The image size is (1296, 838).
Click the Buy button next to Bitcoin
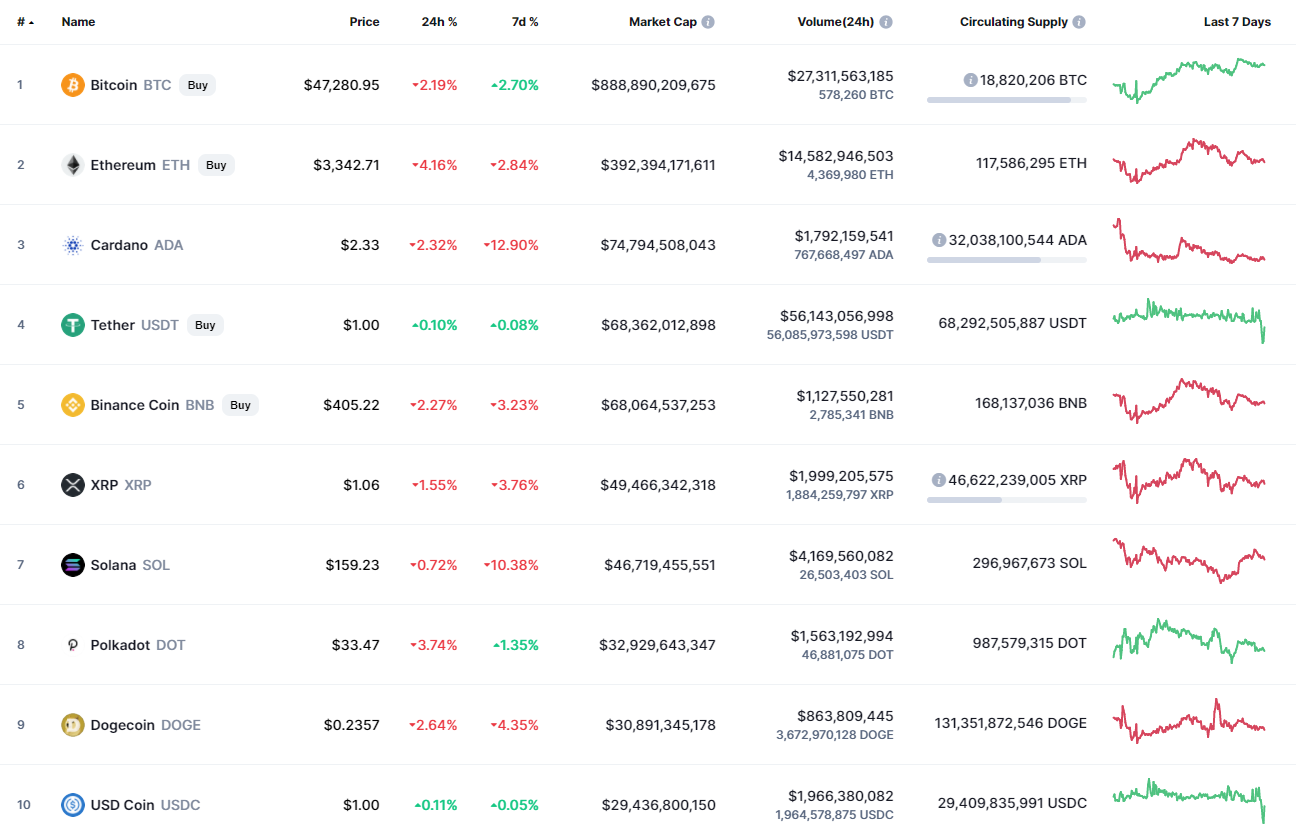point(198,85)
